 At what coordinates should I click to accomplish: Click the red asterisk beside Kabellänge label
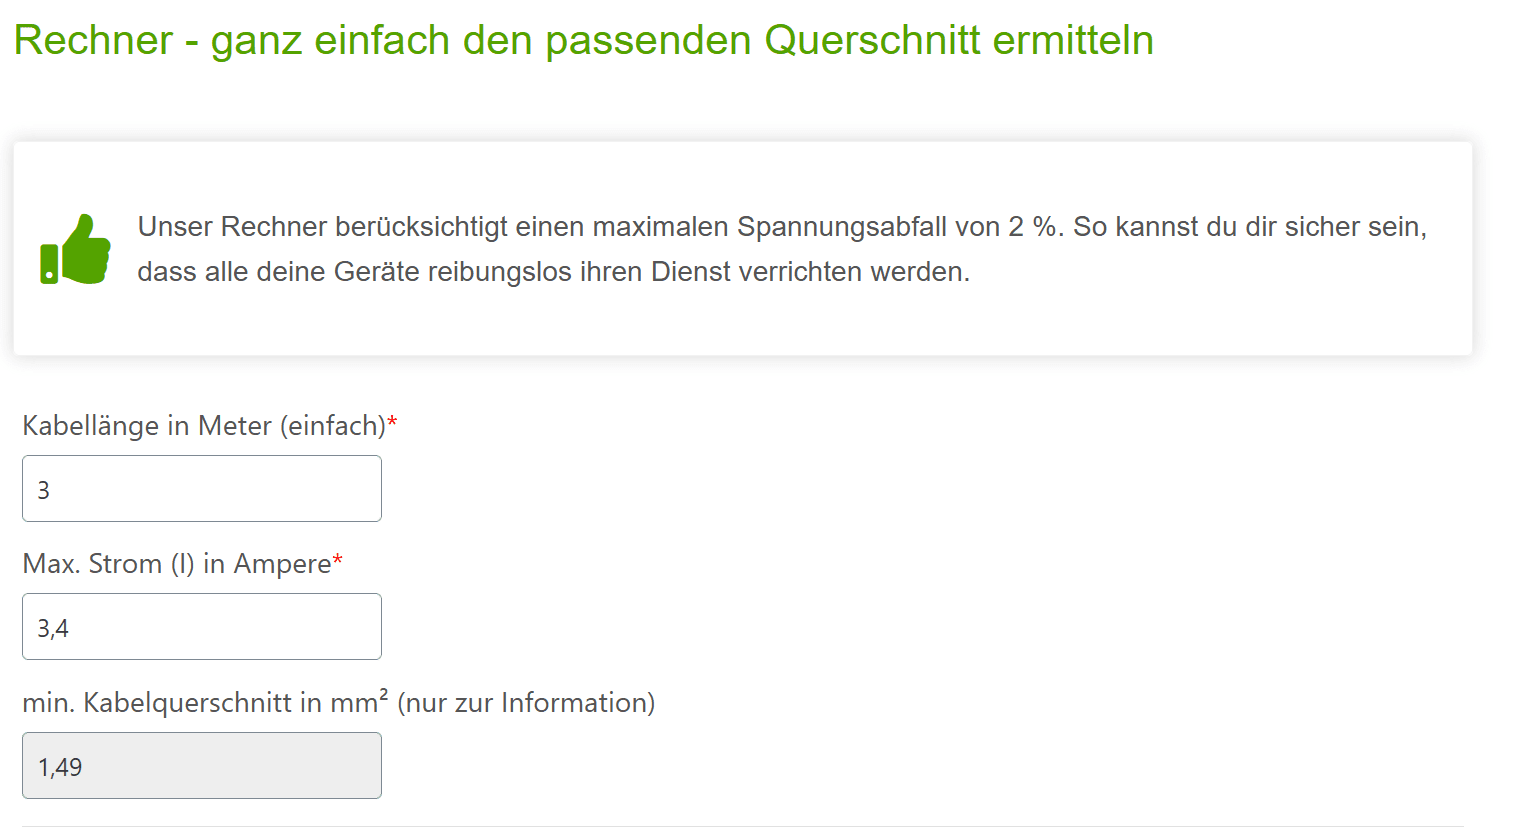coord(393,424)
